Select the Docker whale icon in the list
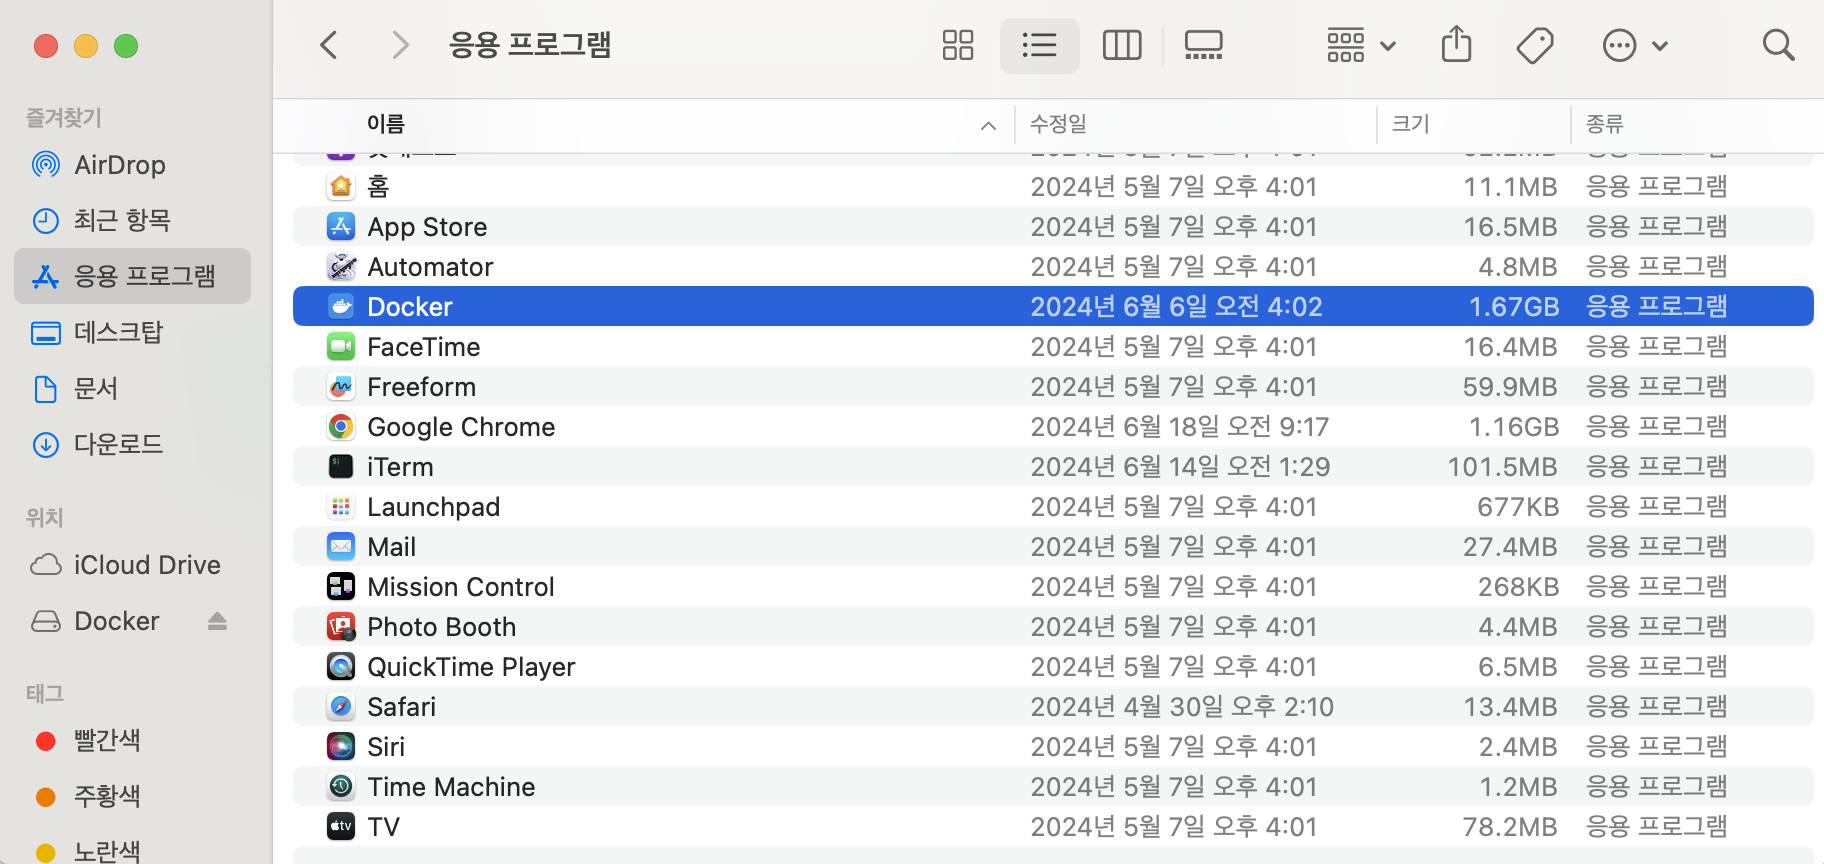 click(x=341, y=306)
